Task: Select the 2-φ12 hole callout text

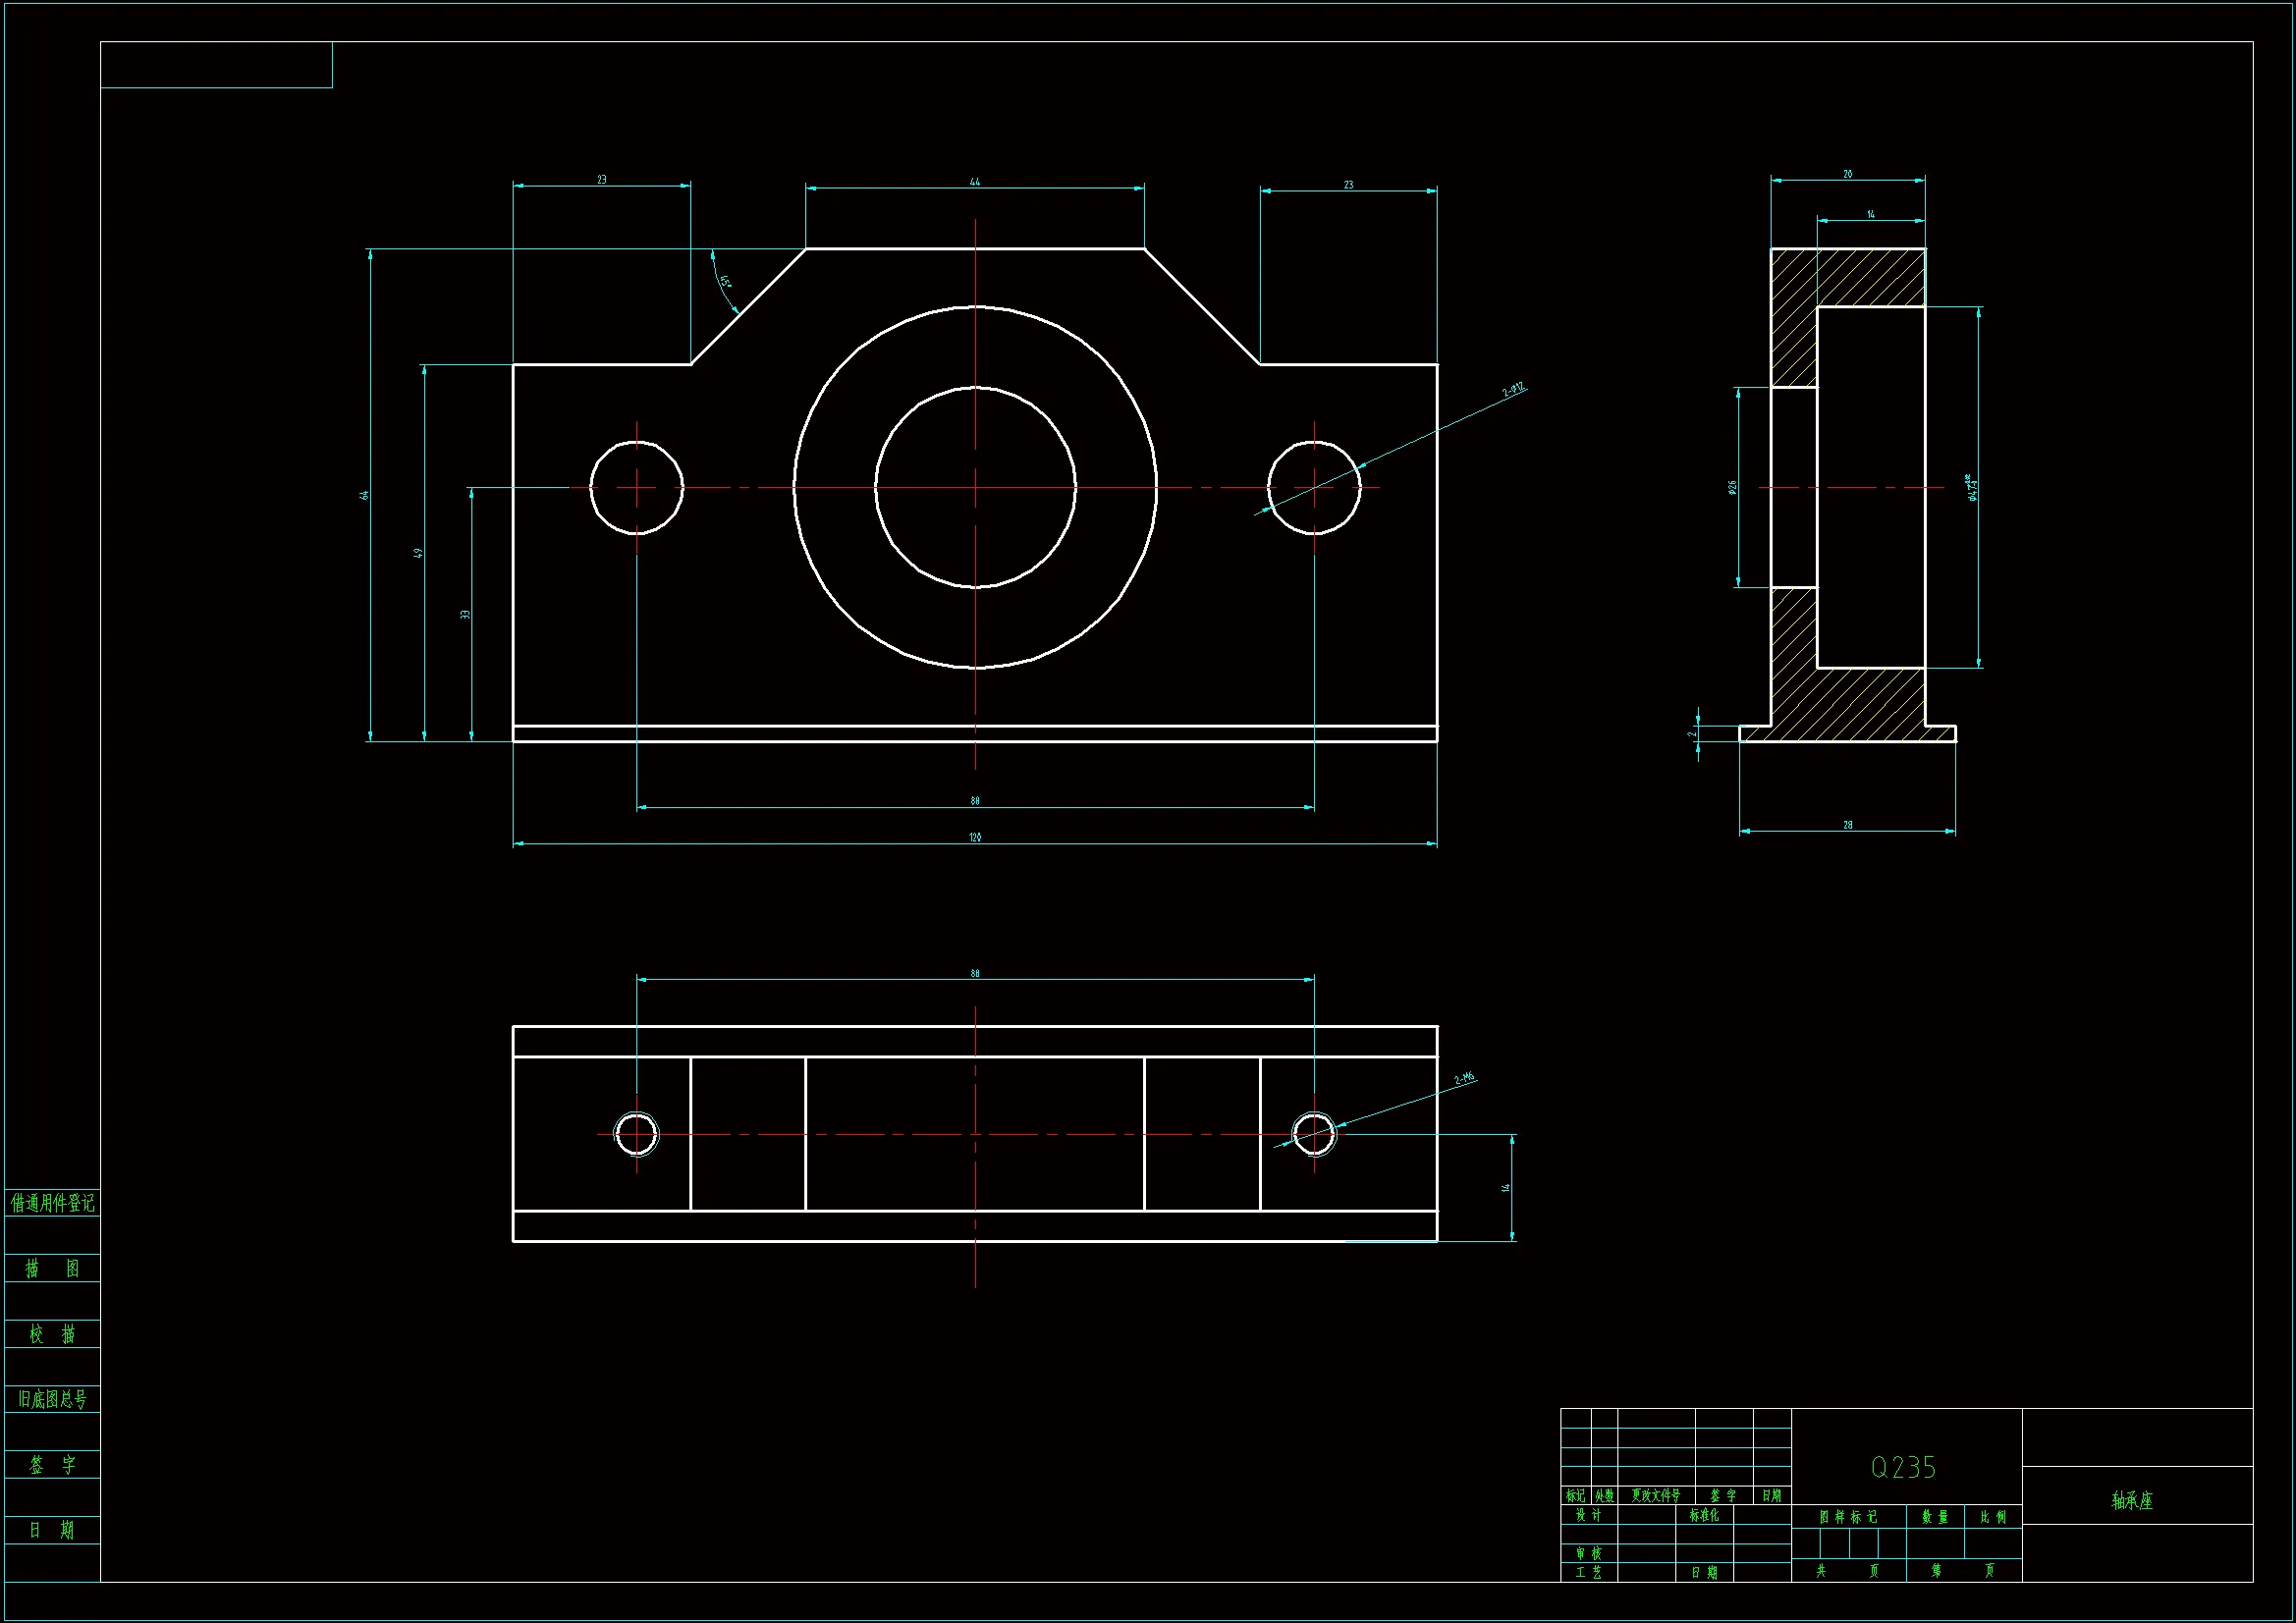Action: pos(1513,389)
